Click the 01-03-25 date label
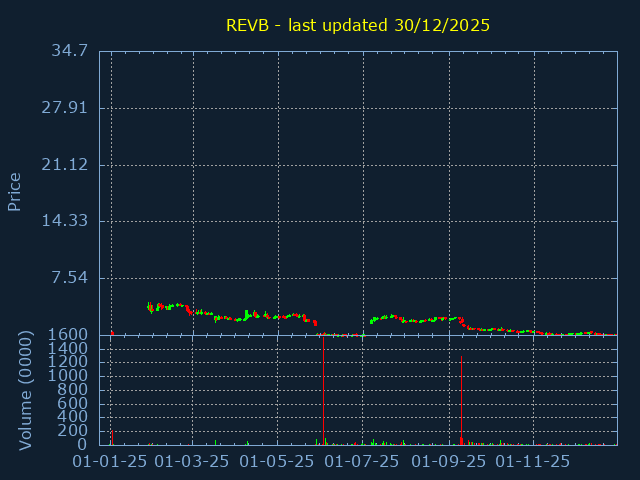 [x=193, y=462]
